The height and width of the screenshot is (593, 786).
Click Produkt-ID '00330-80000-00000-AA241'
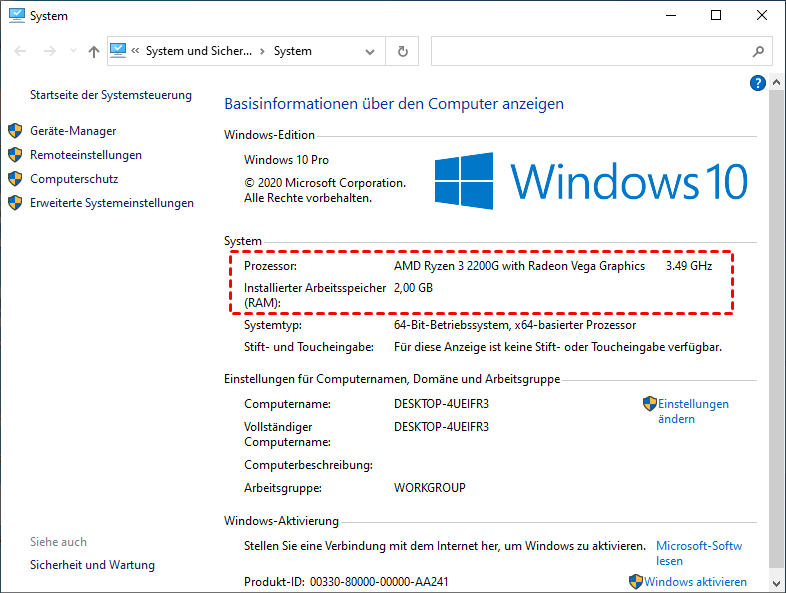379,582
